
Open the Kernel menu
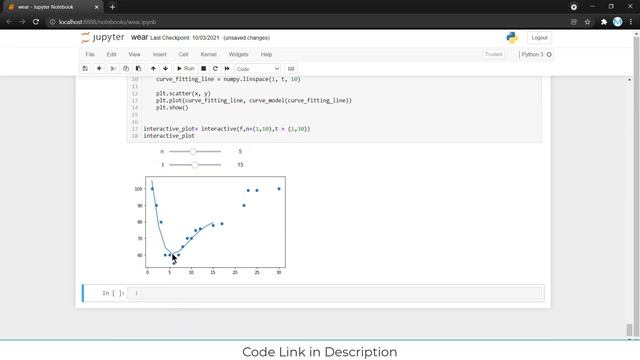pyautogui.click(x=209, y=54)
